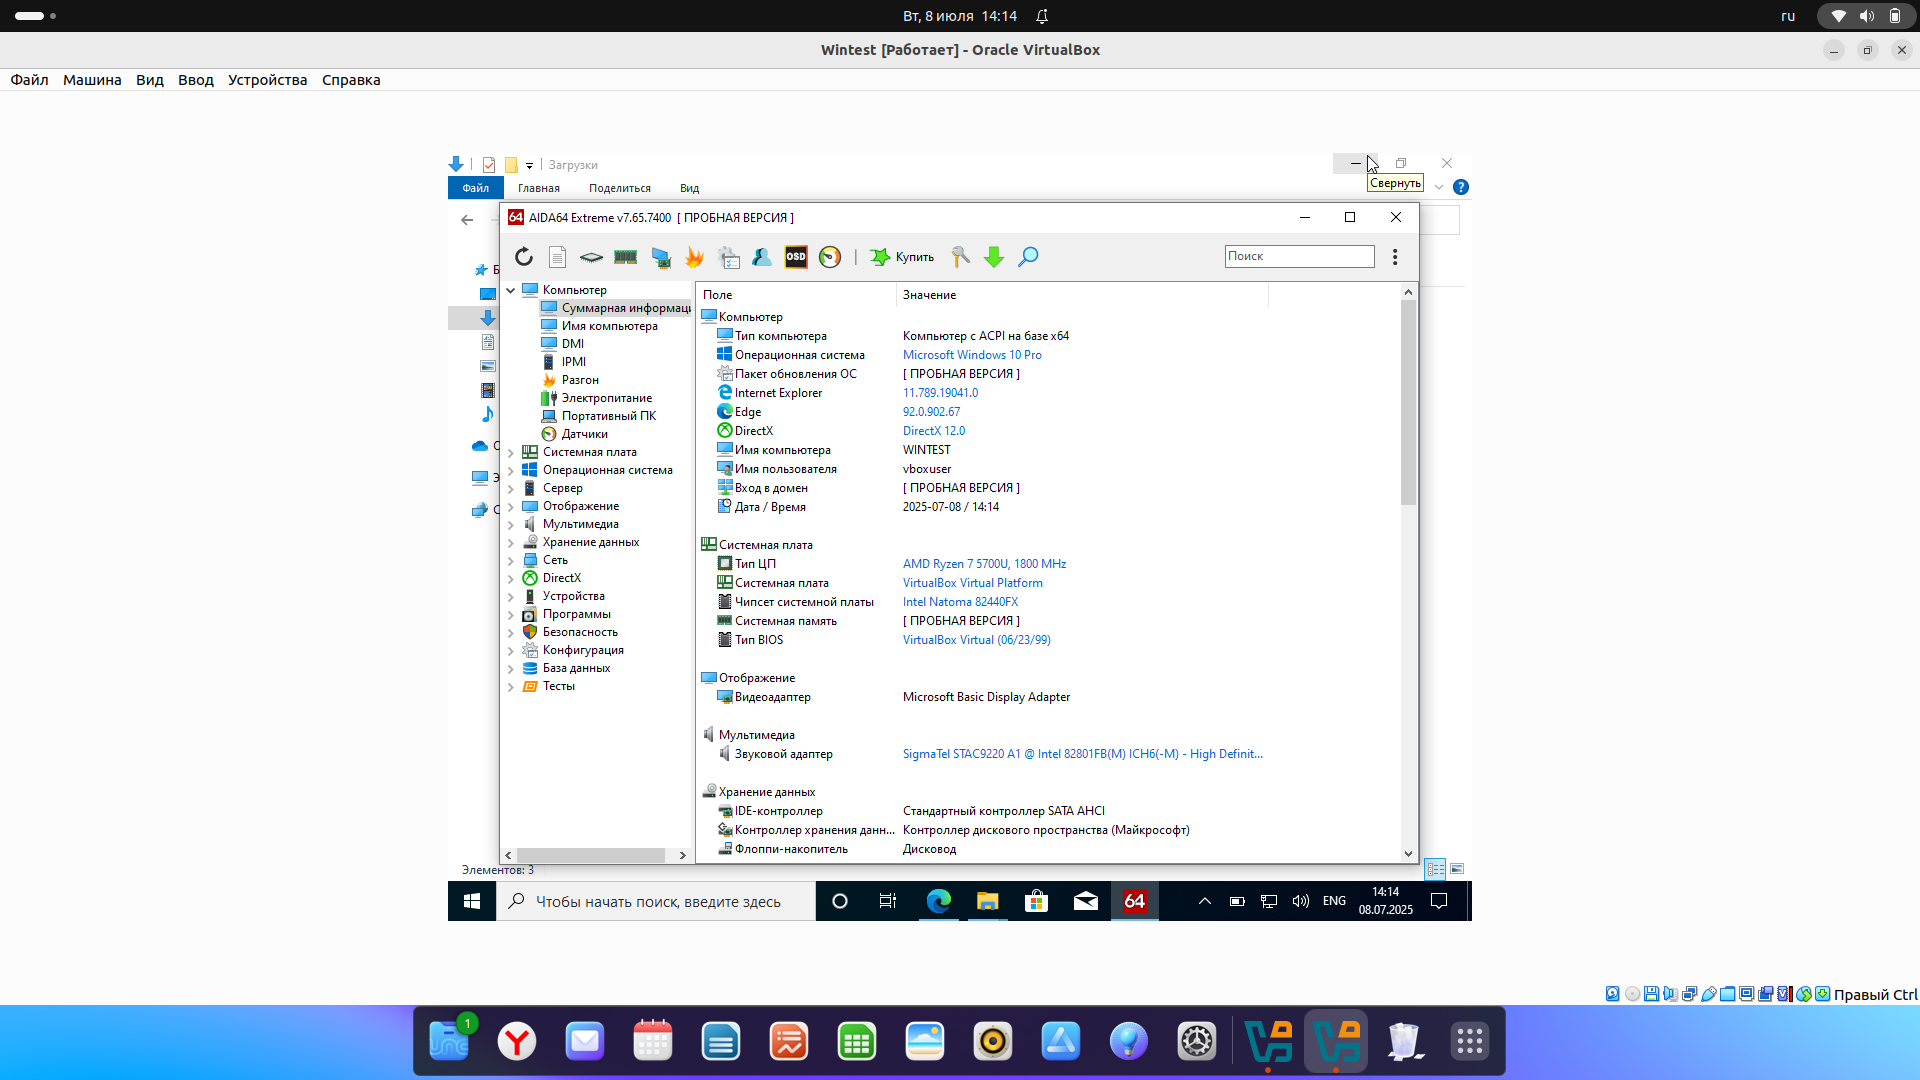The height and width of the screenshot is (1080, 1920).
Task: Open the Report document icon
Action: [x=558, y=257]
